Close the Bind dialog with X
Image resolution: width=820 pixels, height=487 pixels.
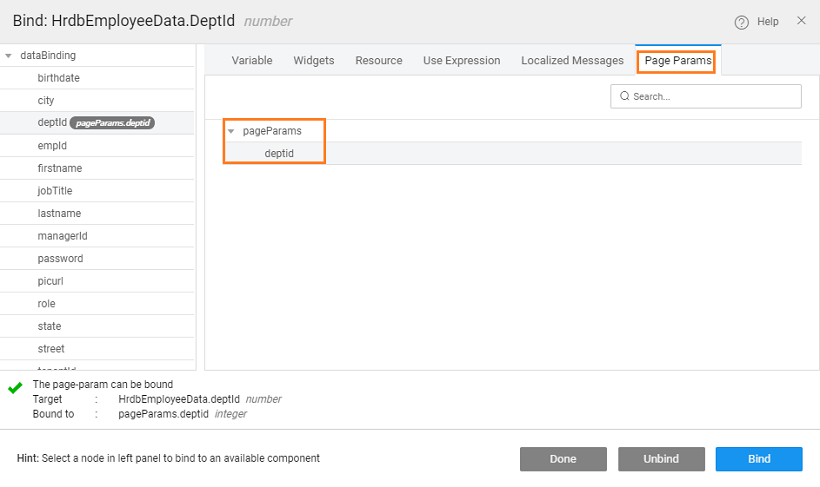(x=800, y=21)
